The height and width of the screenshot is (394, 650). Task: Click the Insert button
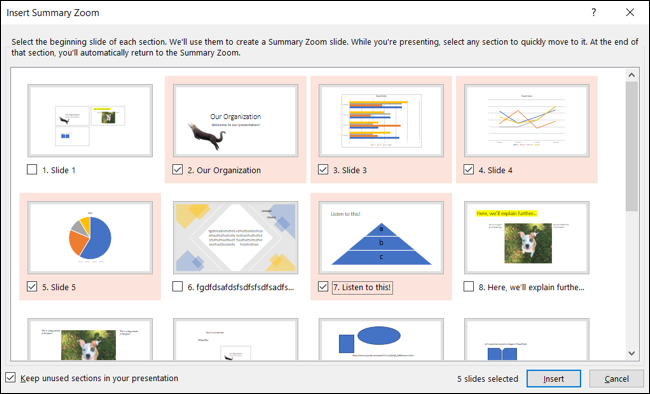point(553,379)
